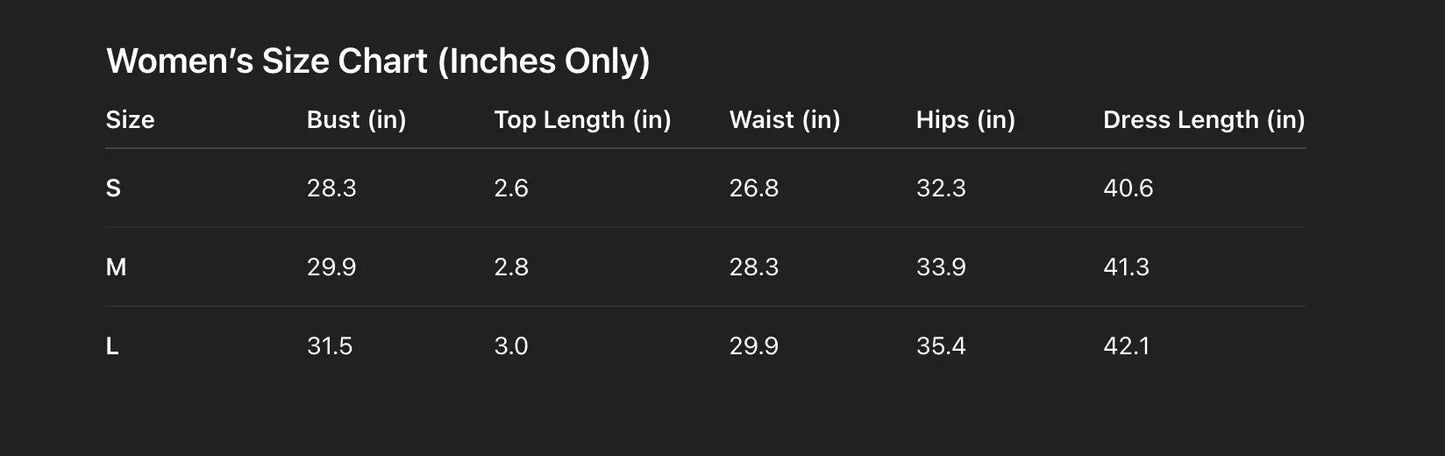This screenshot has height=456, width=1445.
Task: Click the small dress length 40.6
Action: tap(1128, 188)
